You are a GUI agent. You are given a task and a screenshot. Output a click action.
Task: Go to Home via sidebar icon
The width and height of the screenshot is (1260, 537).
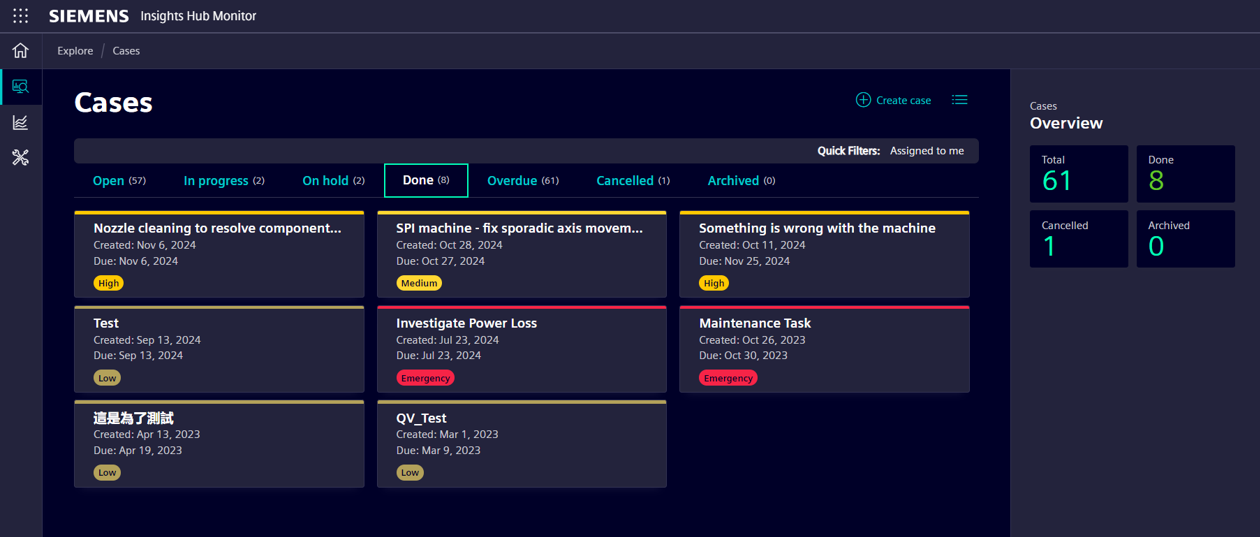tap(20, 51)
